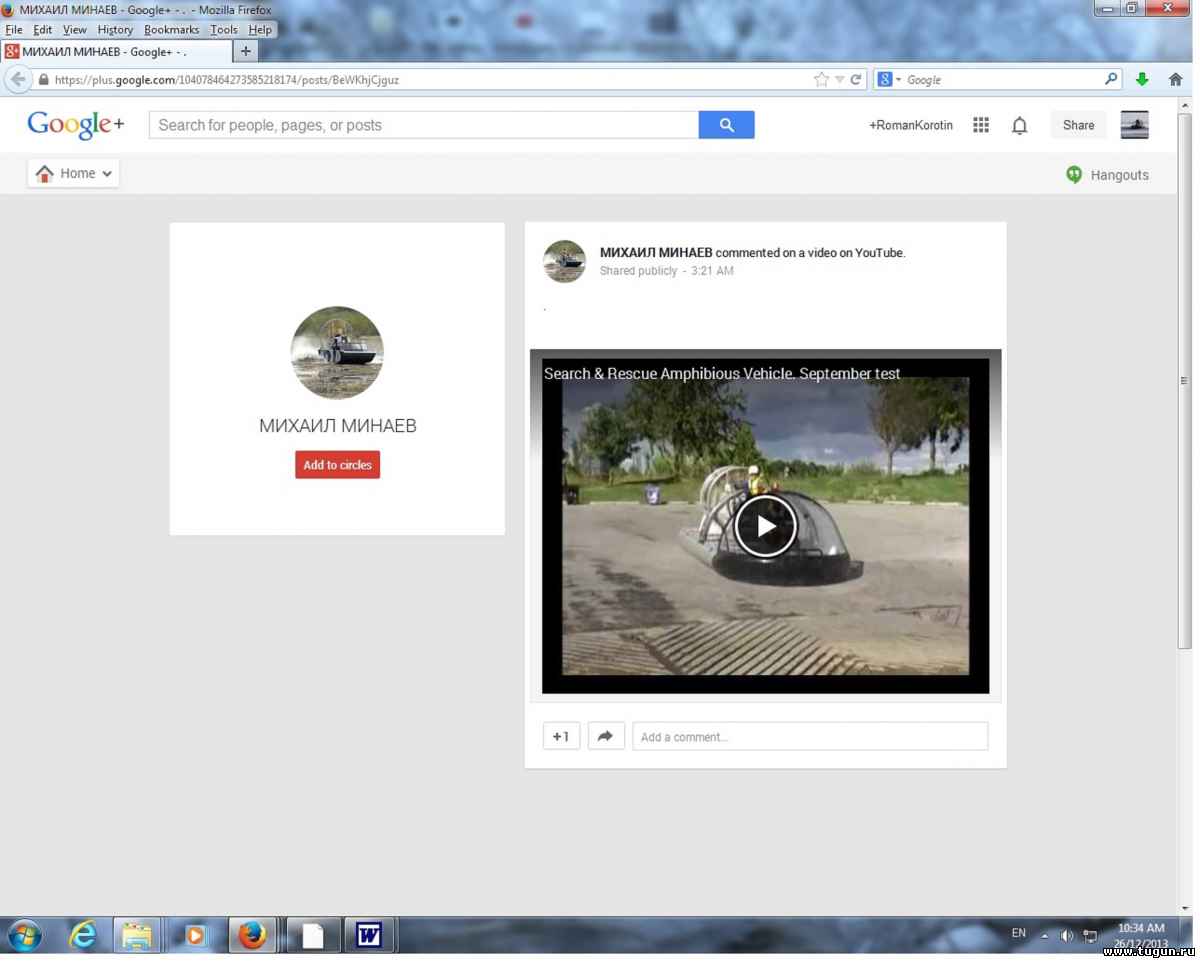Click the Firefox back arrow button

[x=18, y=79]
